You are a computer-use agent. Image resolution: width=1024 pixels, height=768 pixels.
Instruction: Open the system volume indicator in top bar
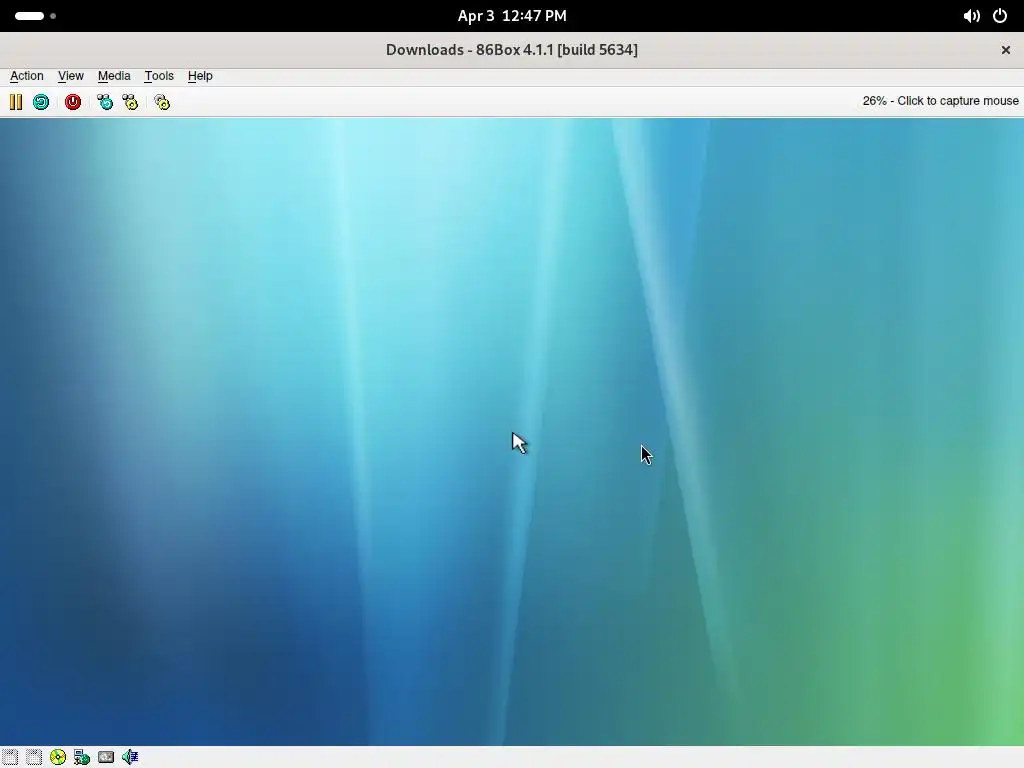click(971, 16)
